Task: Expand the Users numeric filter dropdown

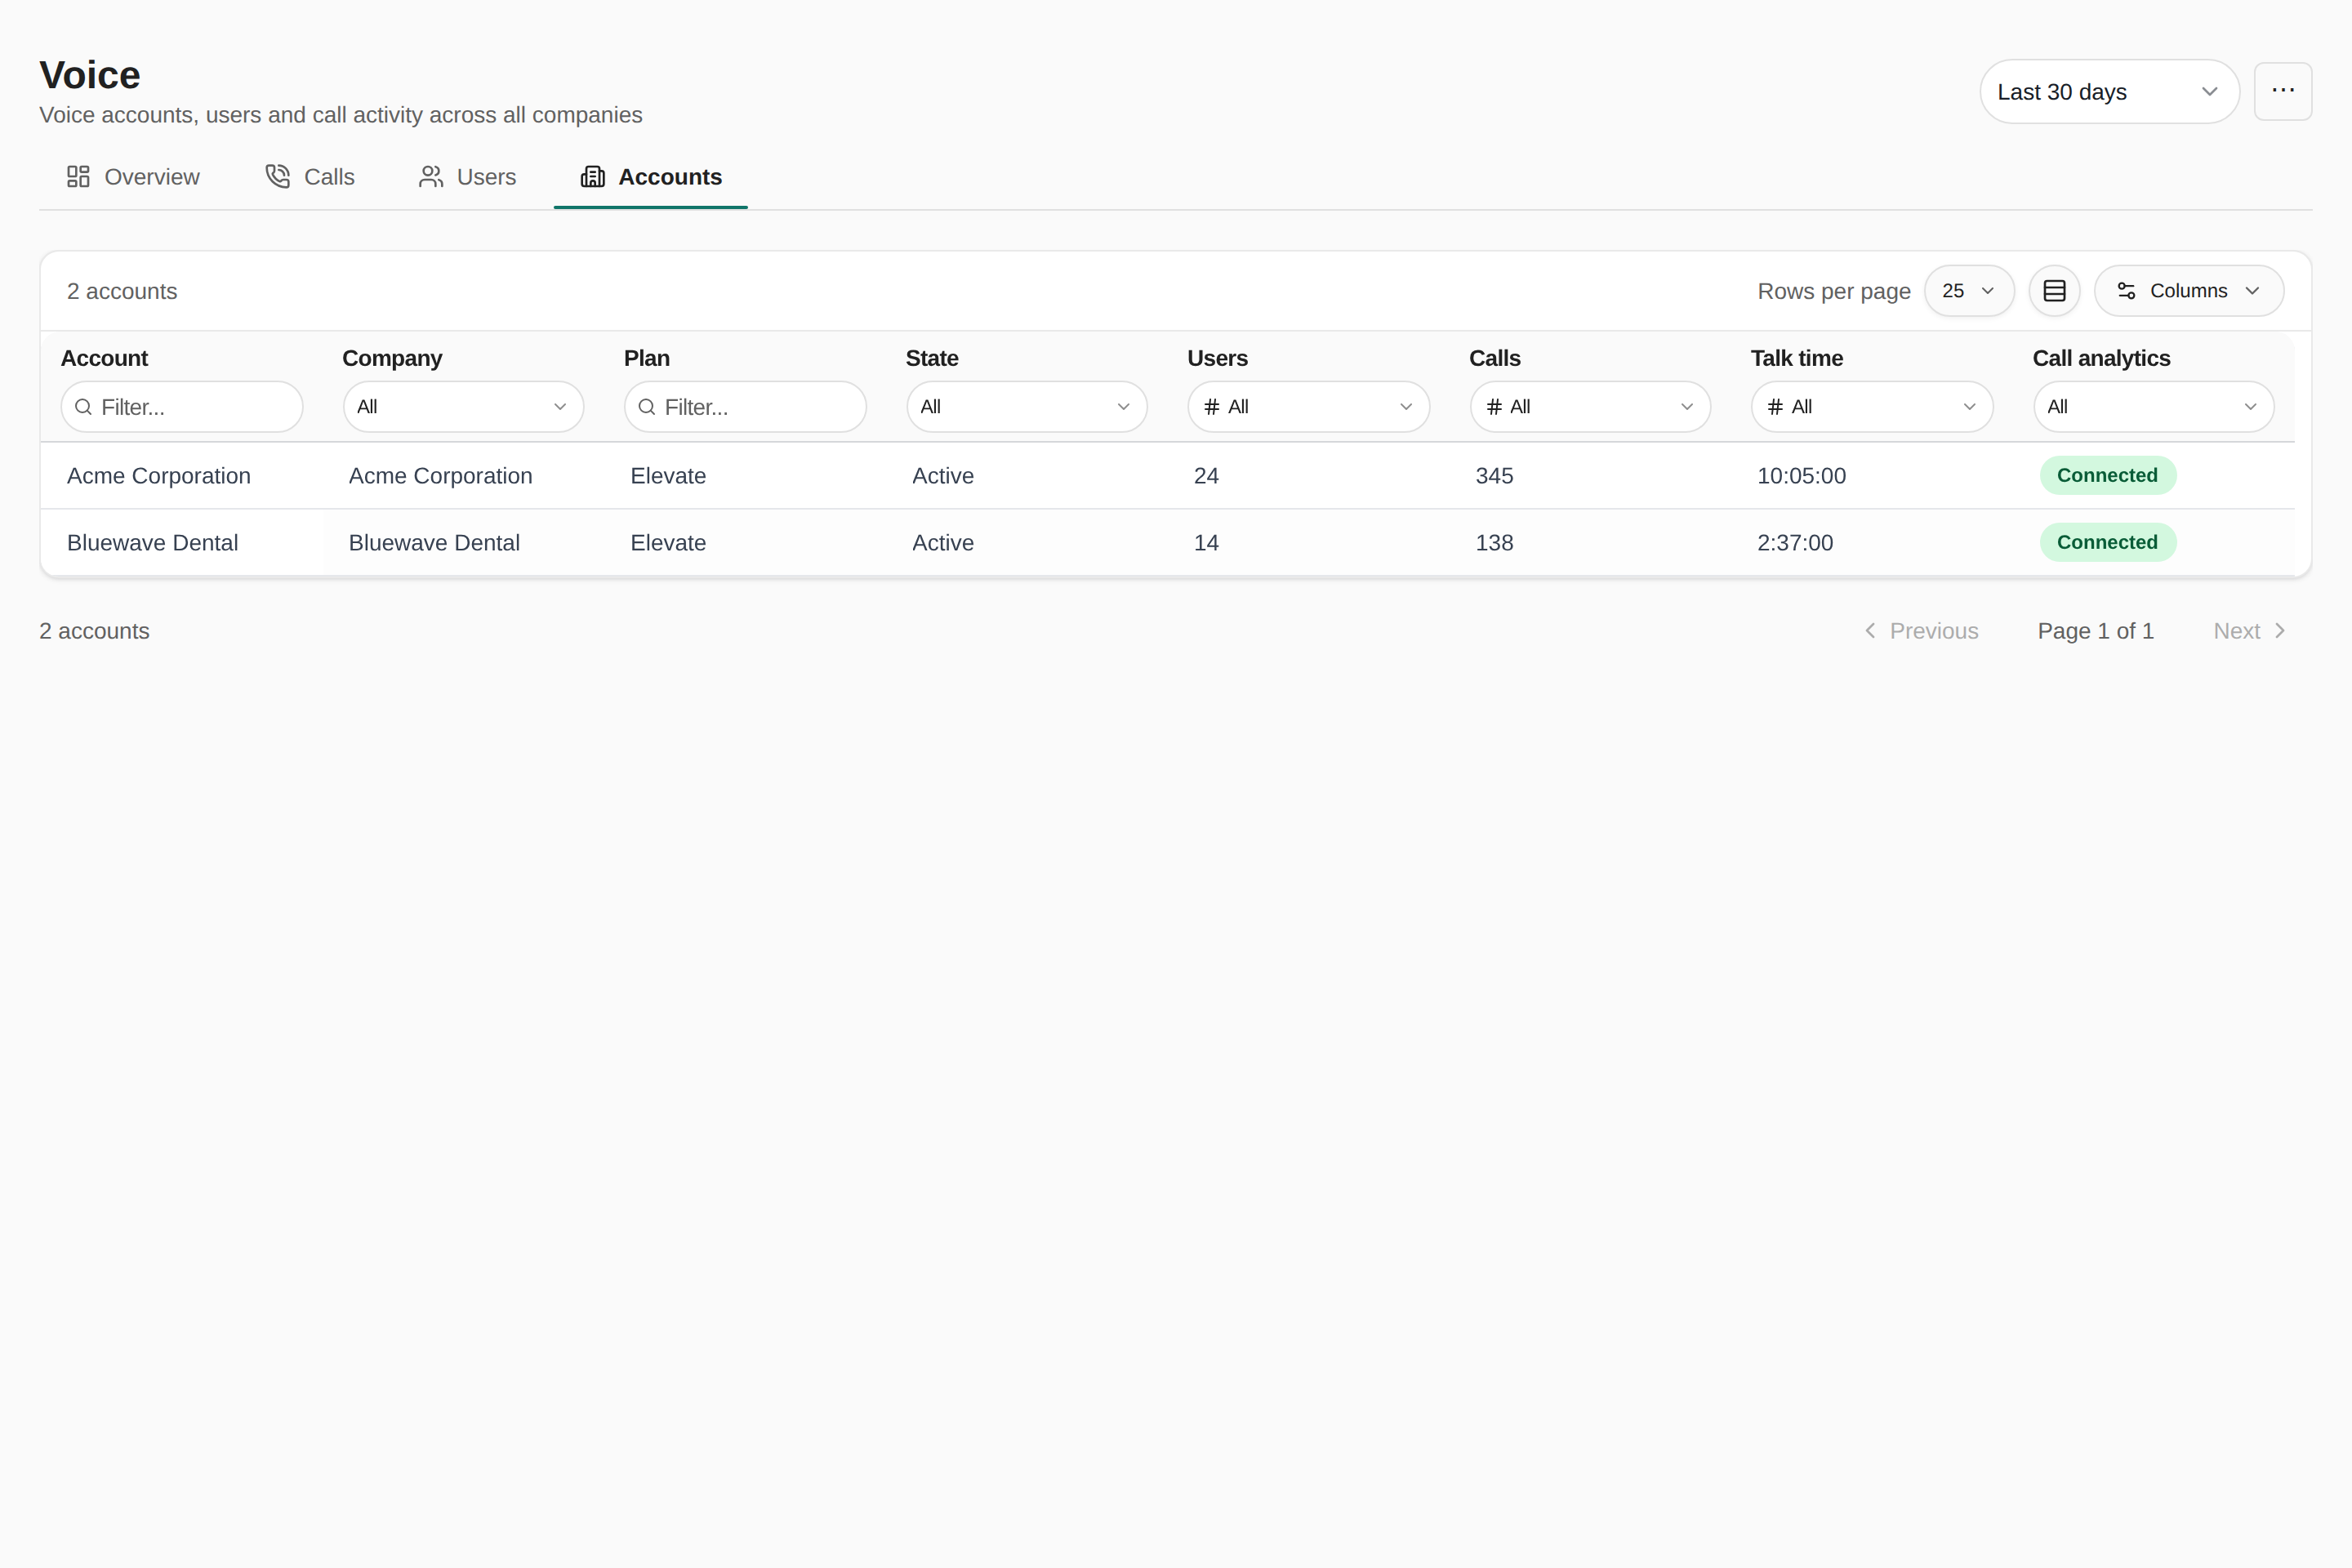Action: [1308, 407]
